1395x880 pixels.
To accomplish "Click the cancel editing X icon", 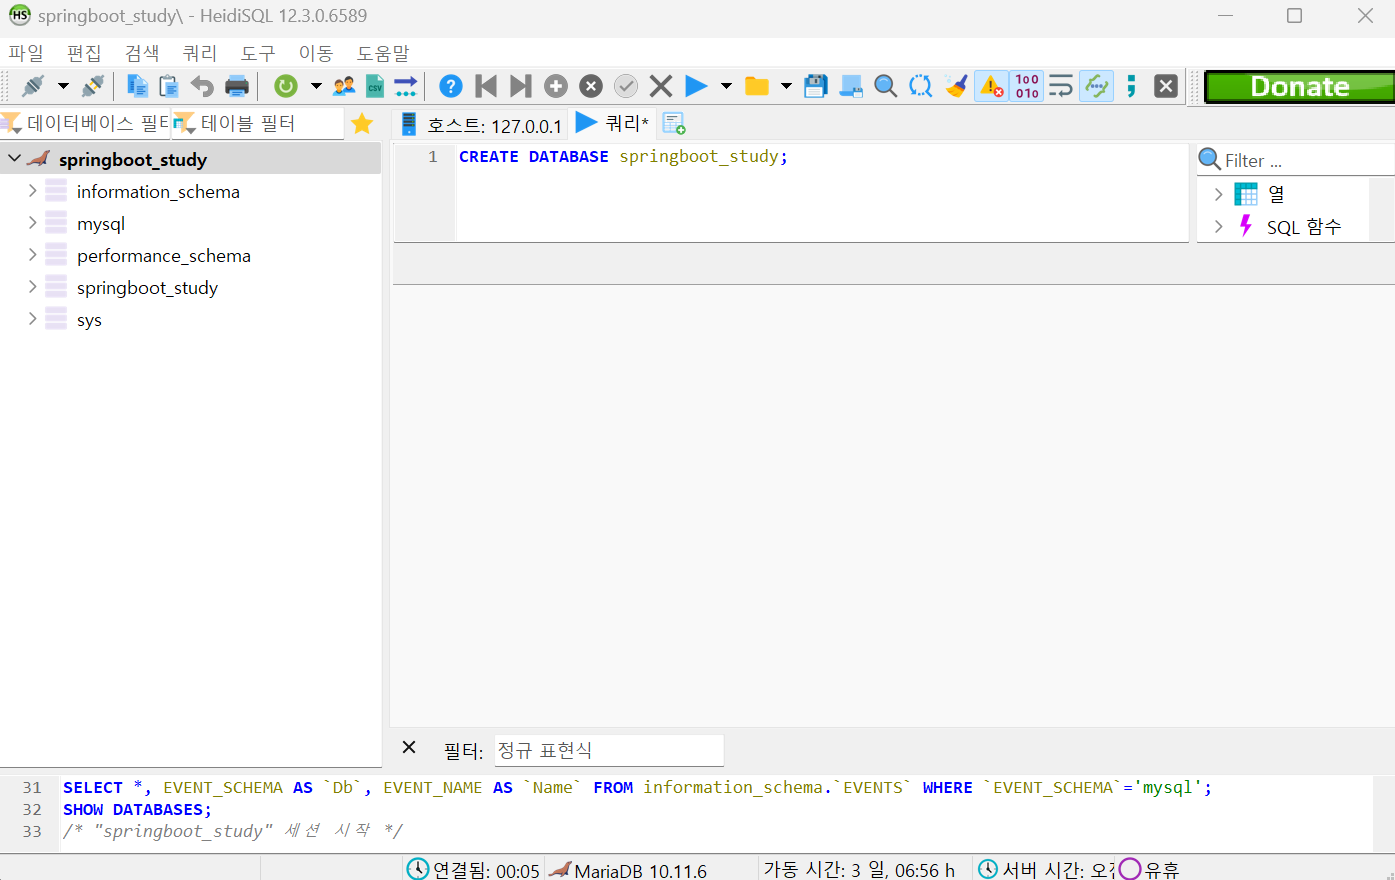I will pyautogui.click(x=660, y=86).
